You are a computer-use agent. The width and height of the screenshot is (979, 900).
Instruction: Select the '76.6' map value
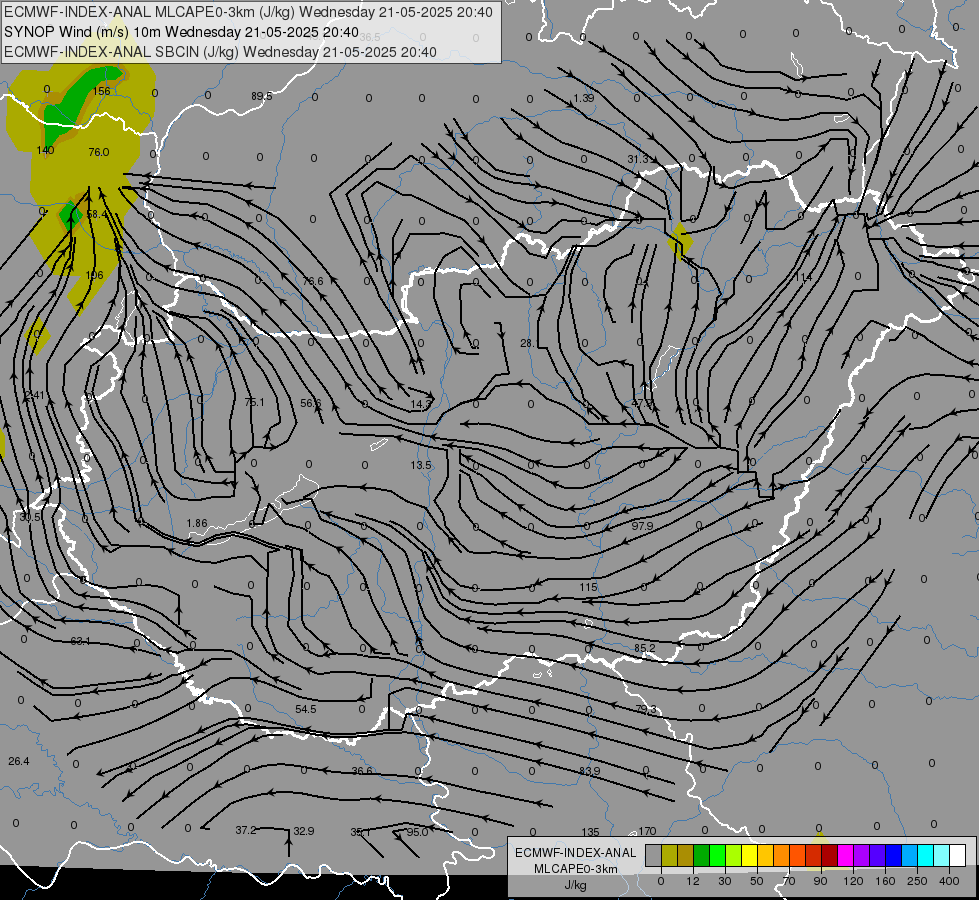[x=313, y=281]
